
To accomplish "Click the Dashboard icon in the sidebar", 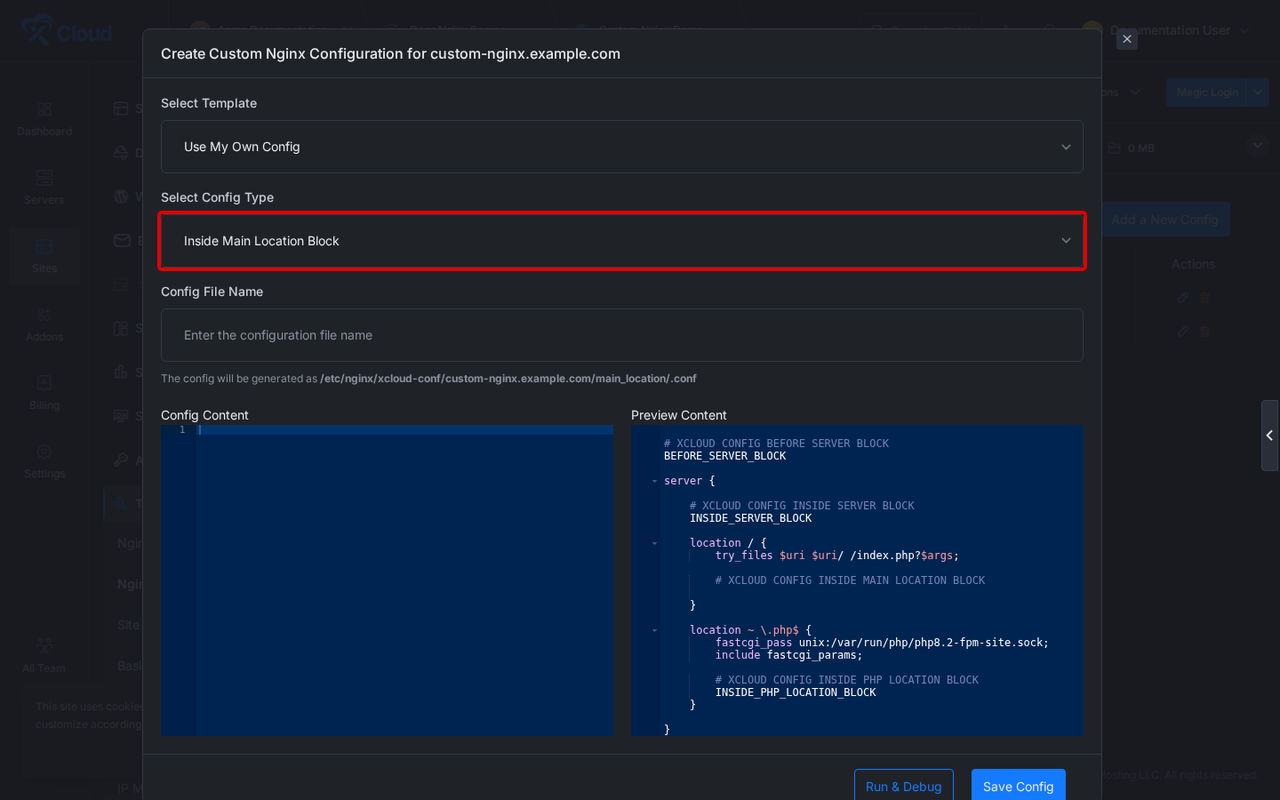I will coord(44,108).
